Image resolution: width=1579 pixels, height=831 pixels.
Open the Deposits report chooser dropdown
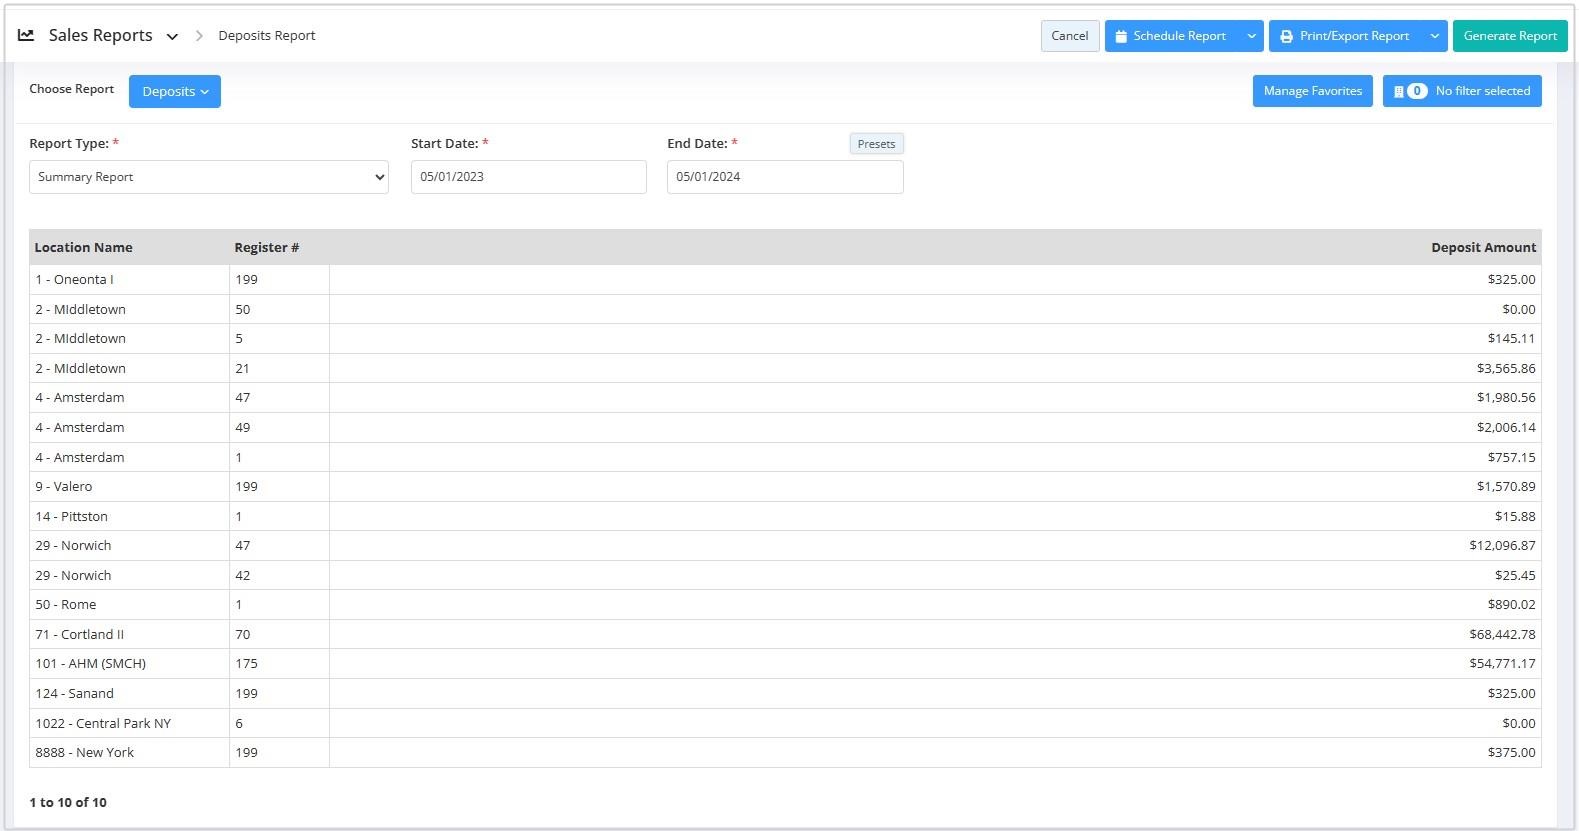pos(175,91)
